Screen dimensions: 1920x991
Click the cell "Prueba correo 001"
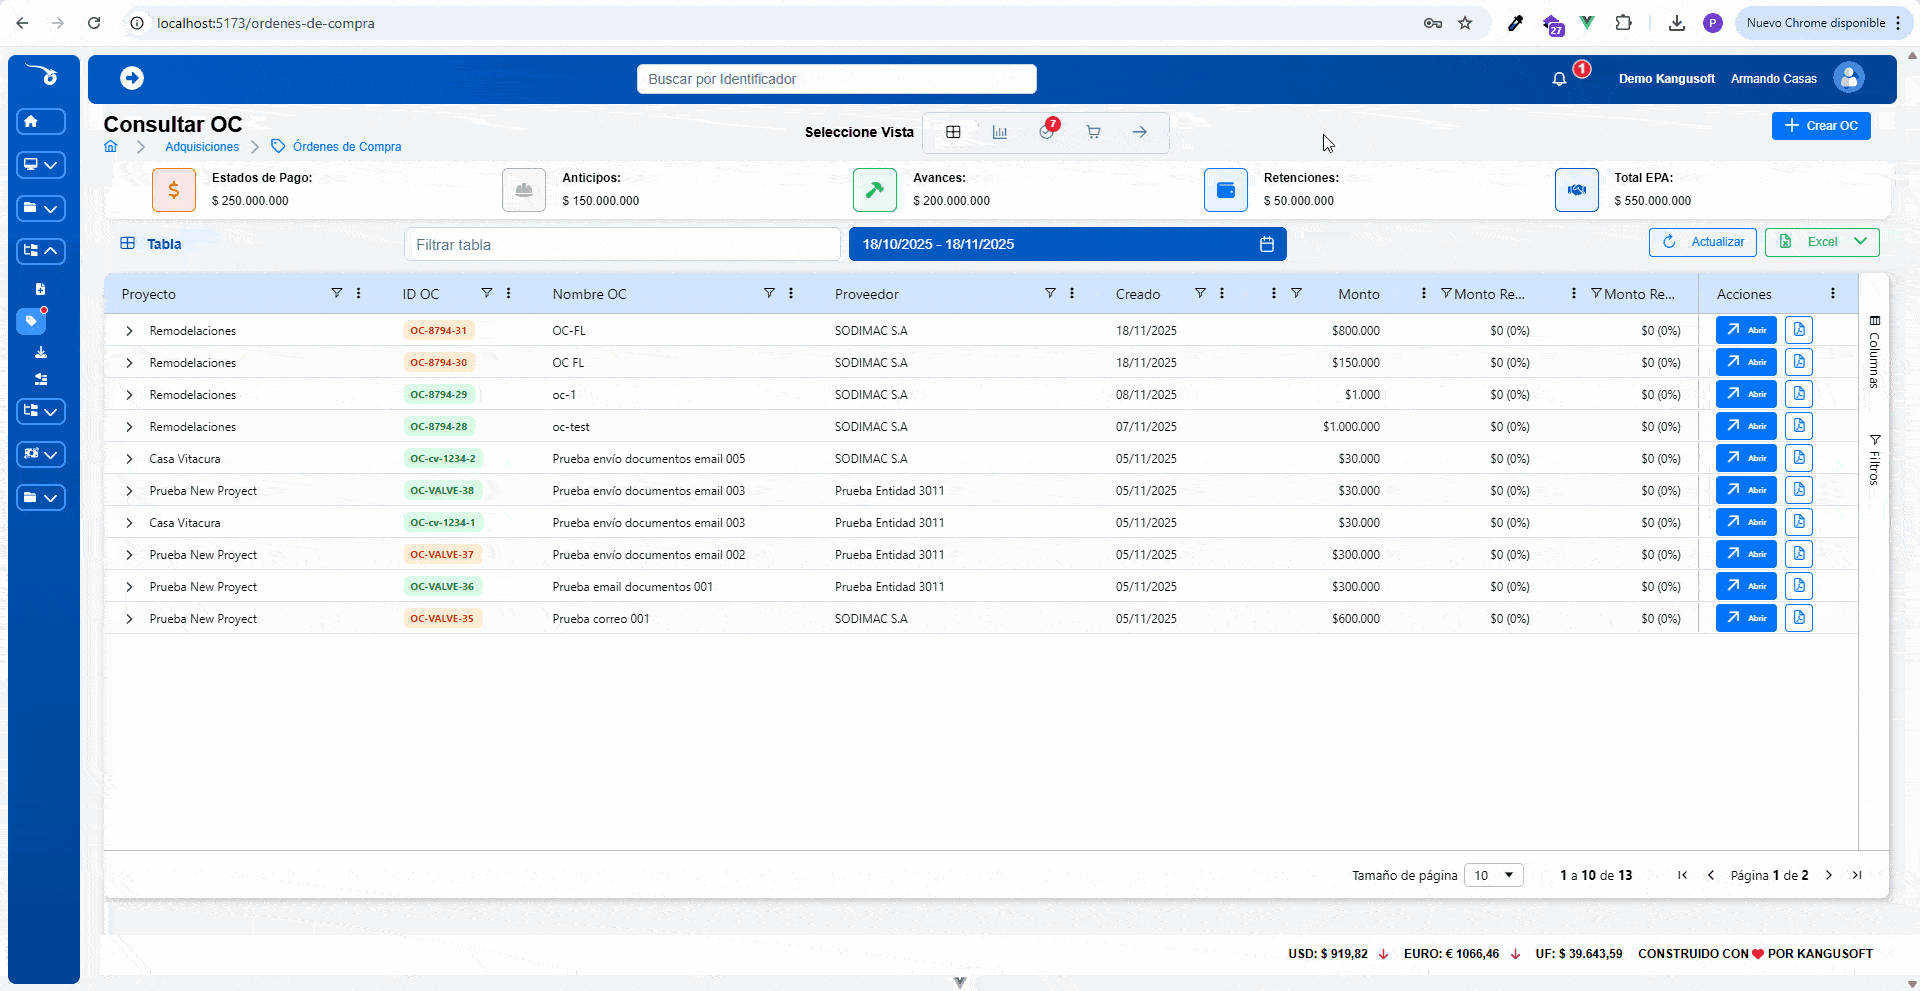point(601,619)
